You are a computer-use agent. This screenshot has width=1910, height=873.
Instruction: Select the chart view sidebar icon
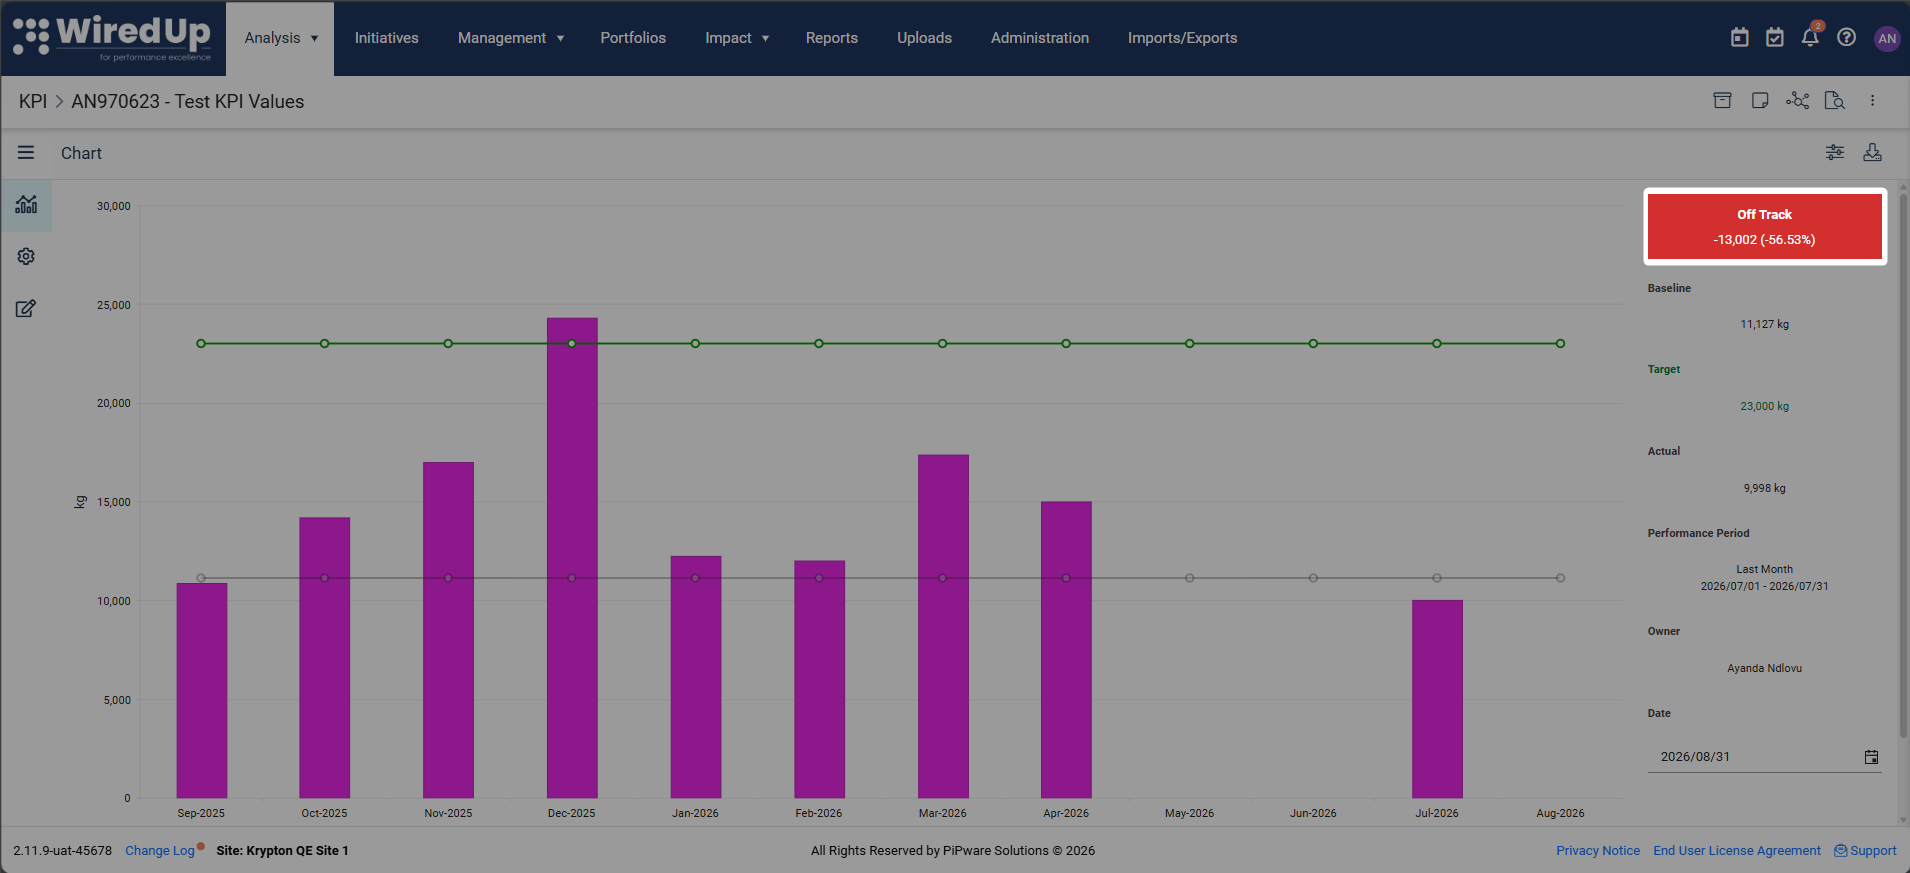click(x=26, y=205)
